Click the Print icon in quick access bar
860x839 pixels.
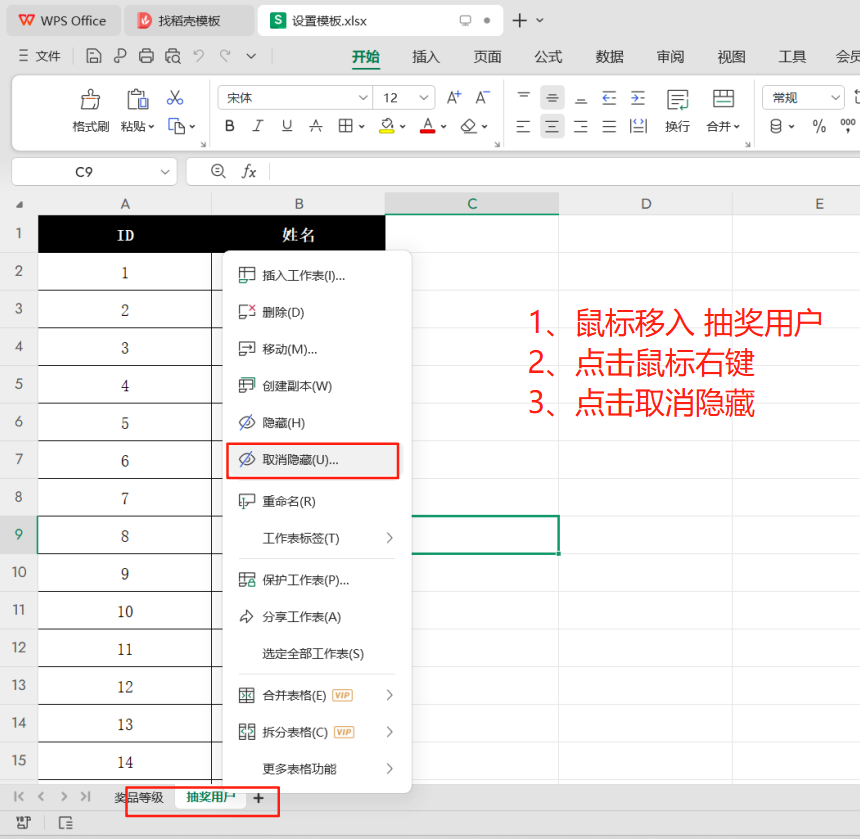point(147,56)
